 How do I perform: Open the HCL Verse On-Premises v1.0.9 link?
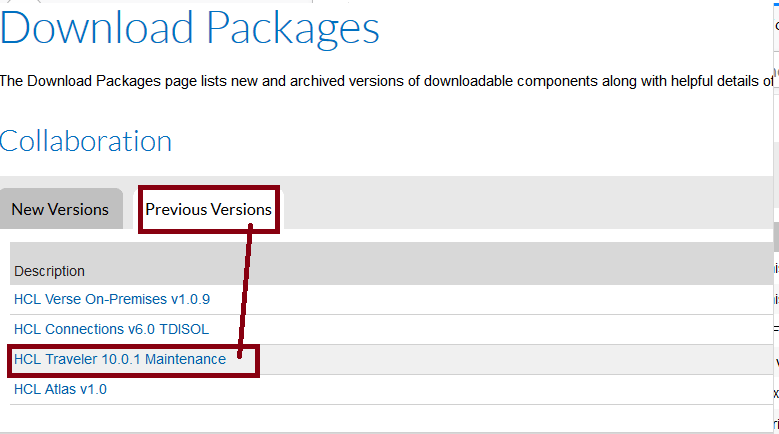pos(112,299)
